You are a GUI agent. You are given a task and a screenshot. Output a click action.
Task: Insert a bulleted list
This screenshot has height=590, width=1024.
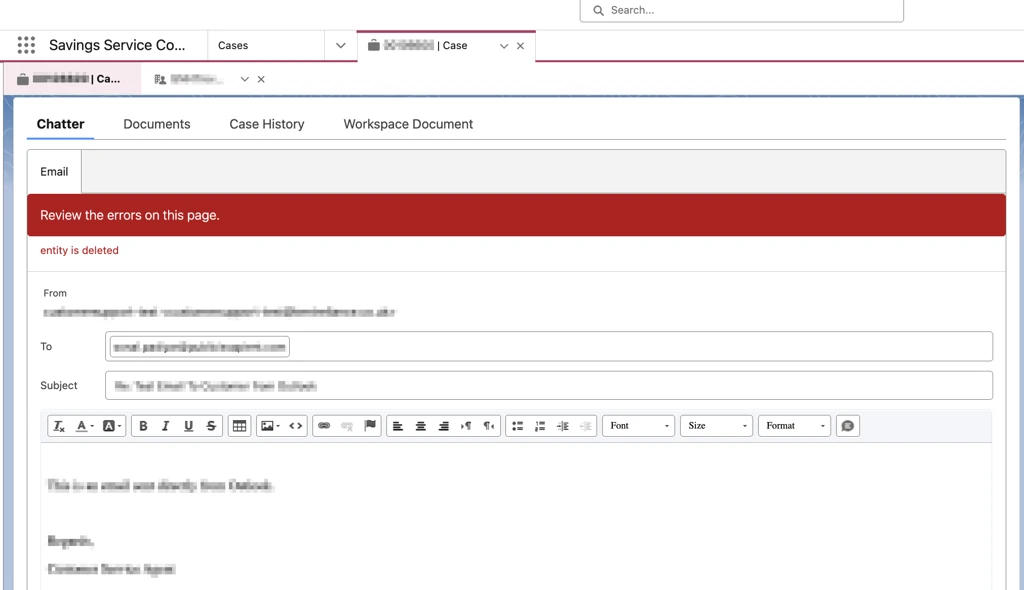point(517,426)
